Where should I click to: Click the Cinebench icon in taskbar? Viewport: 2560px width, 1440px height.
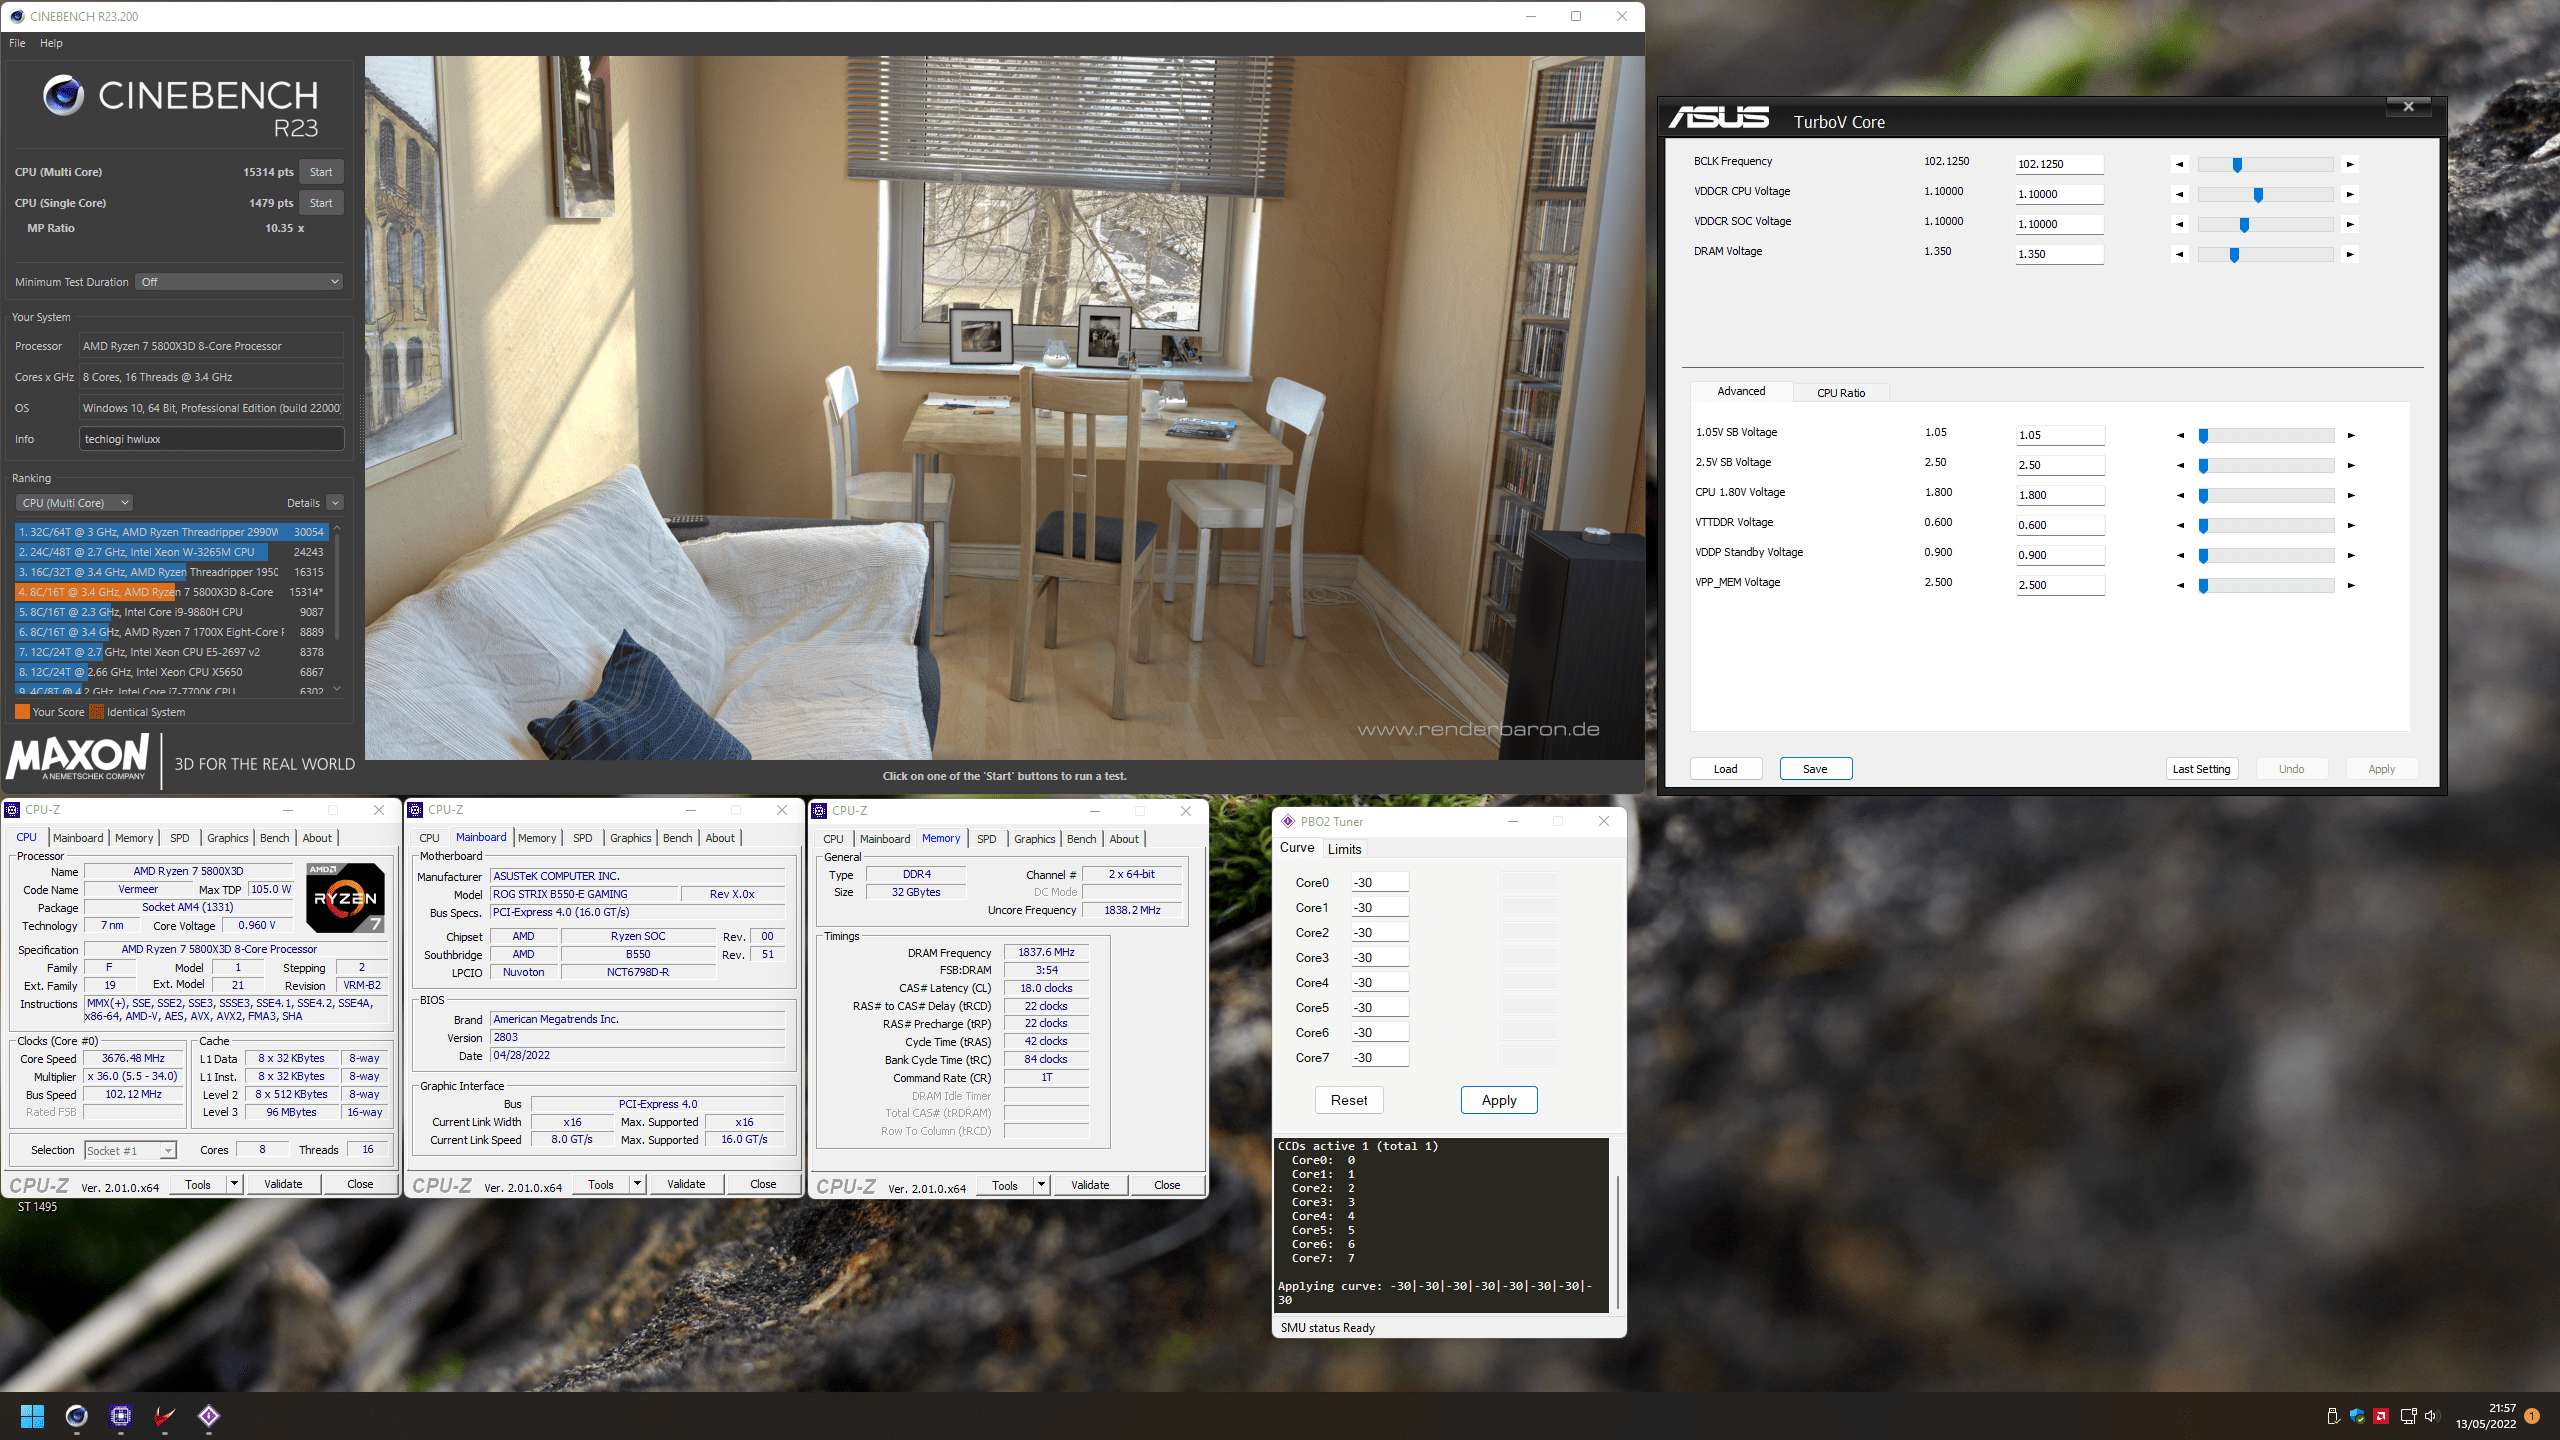coord(76,1416)
